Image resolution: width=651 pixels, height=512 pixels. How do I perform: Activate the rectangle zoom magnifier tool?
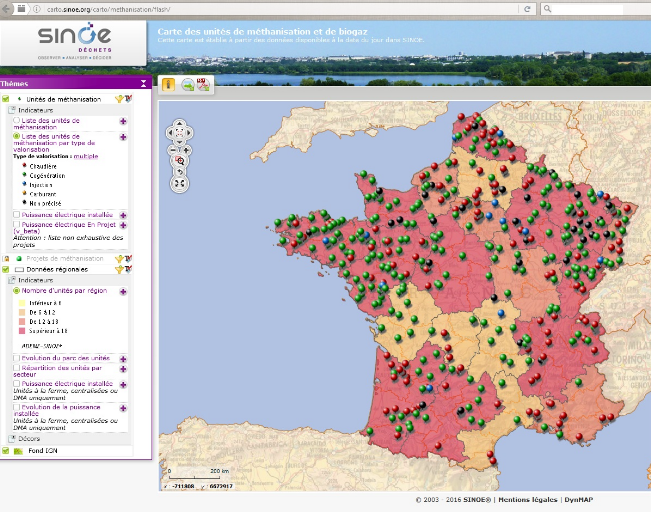(180, 160)
